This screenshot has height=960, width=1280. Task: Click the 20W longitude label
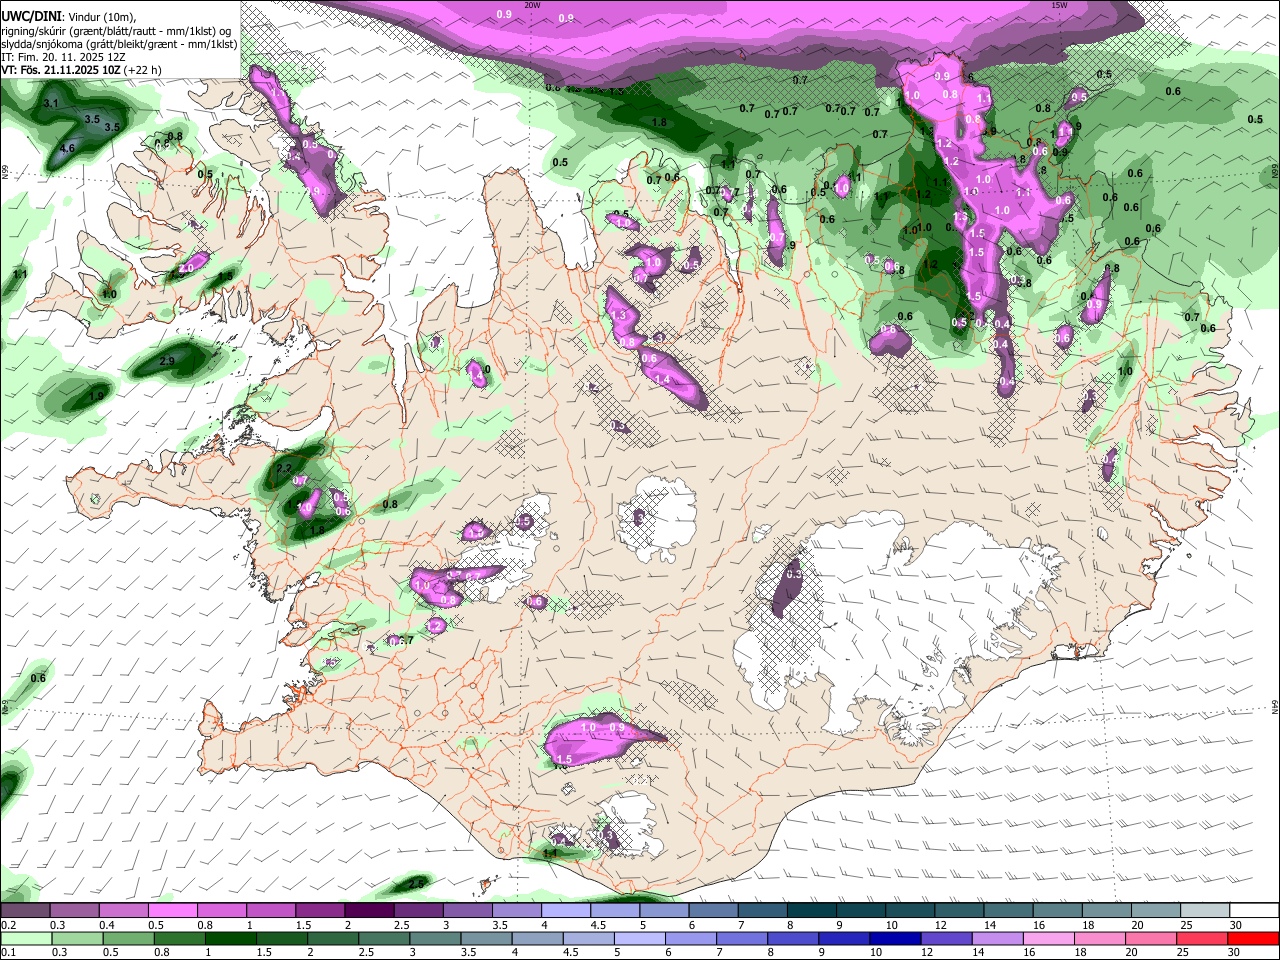[x=532, y=5]
